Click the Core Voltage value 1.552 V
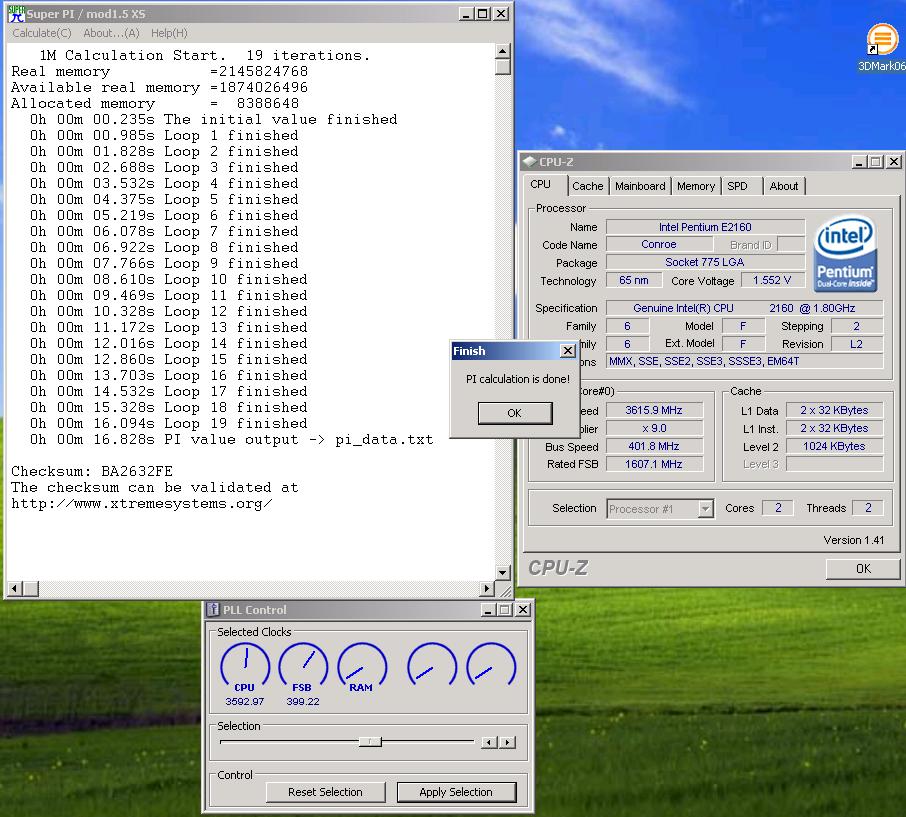 (772, 280)
